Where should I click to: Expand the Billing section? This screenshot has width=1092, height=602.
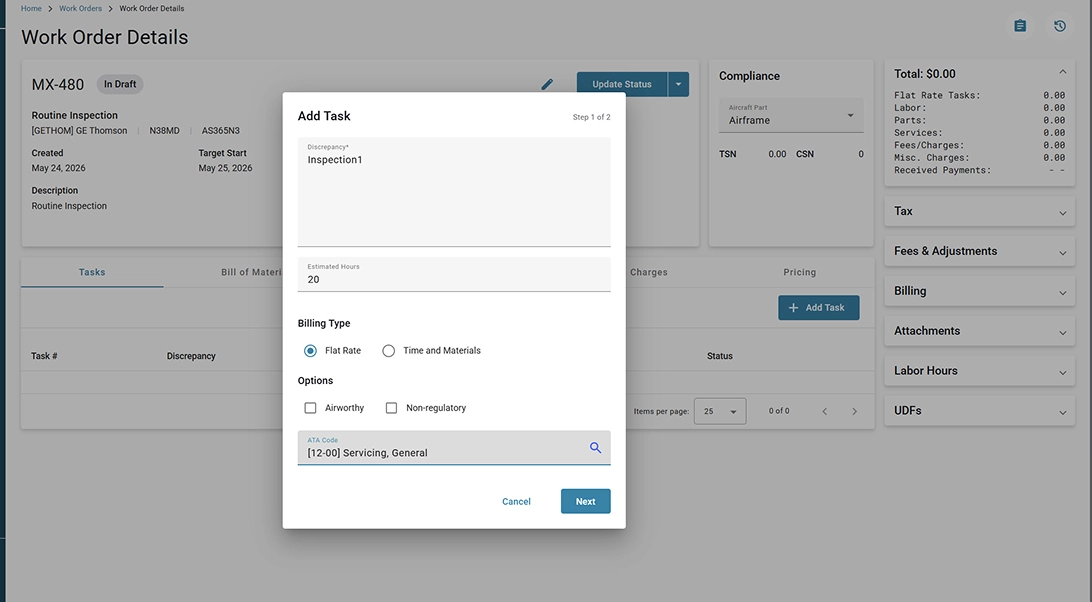[979, 291]
